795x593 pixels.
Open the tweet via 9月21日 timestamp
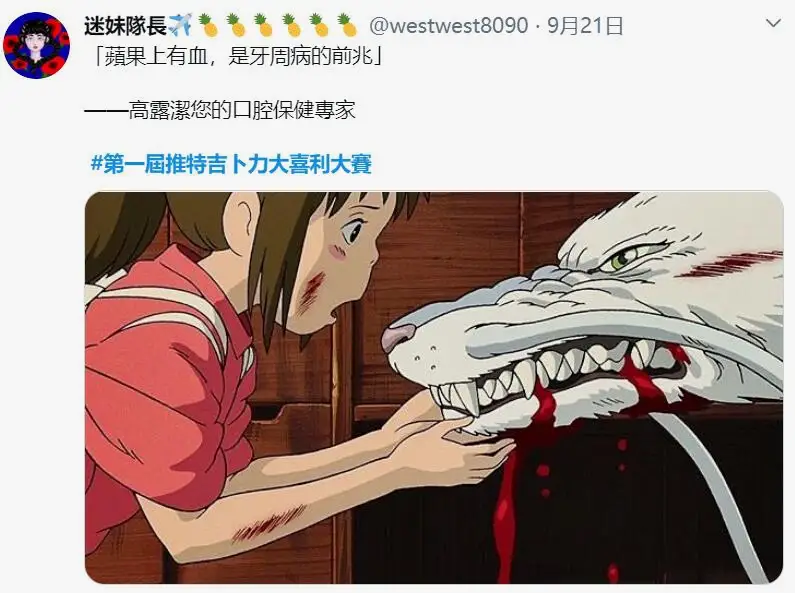tap(586, 25)
